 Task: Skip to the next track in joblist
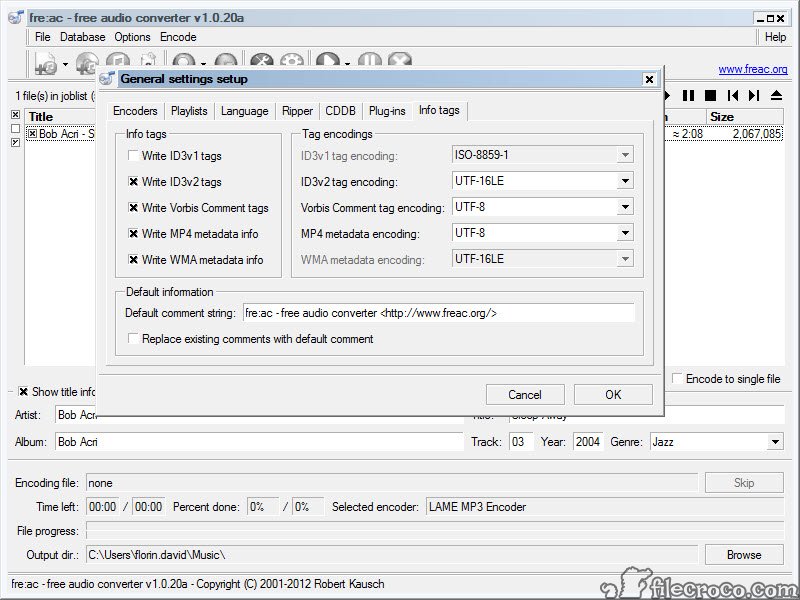tap(754, 95)
